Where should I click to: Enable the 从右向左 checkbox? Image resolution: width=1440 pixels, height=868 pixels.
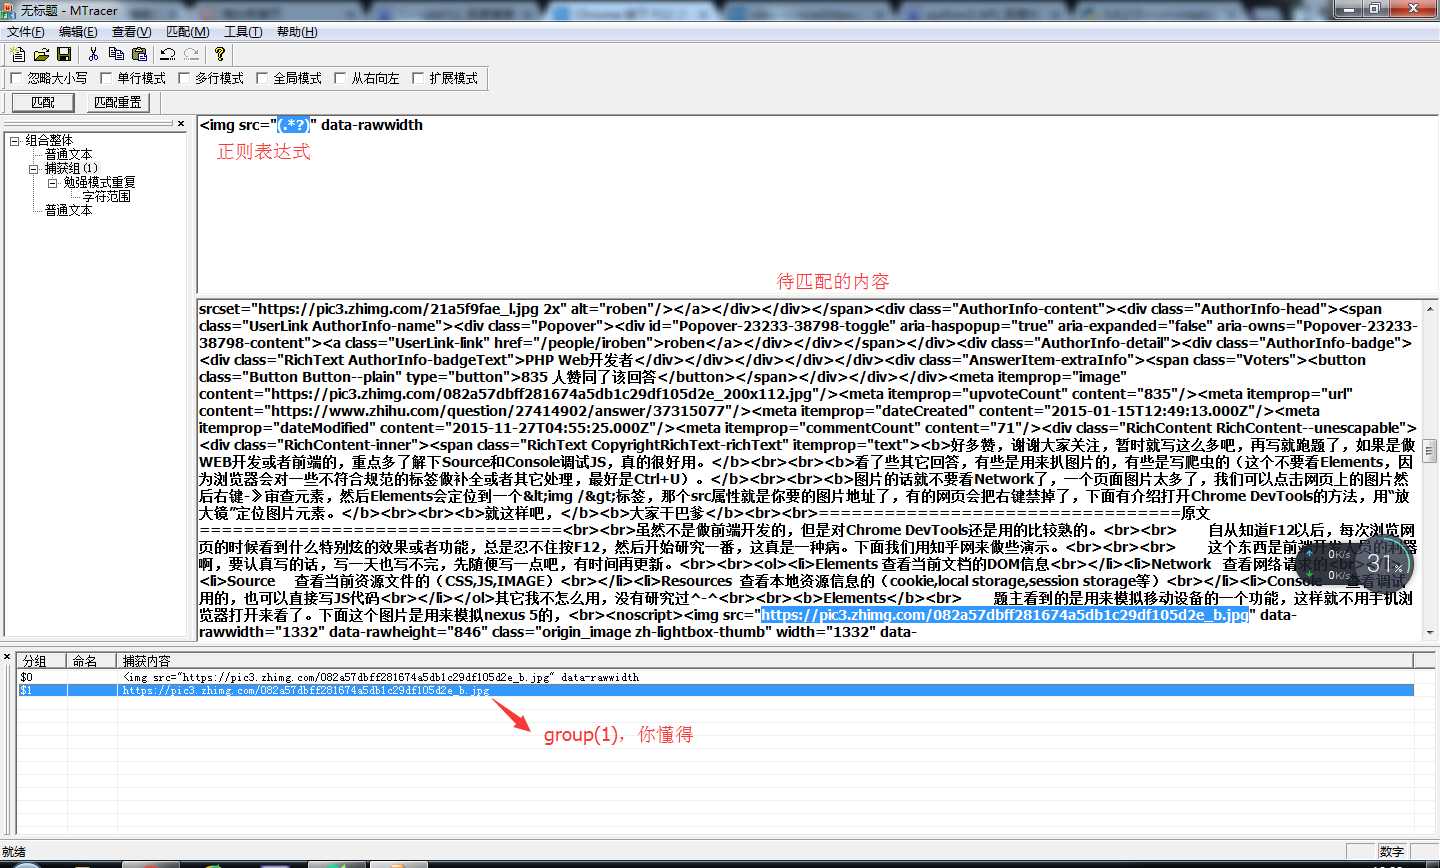click(x=340, y=78)
